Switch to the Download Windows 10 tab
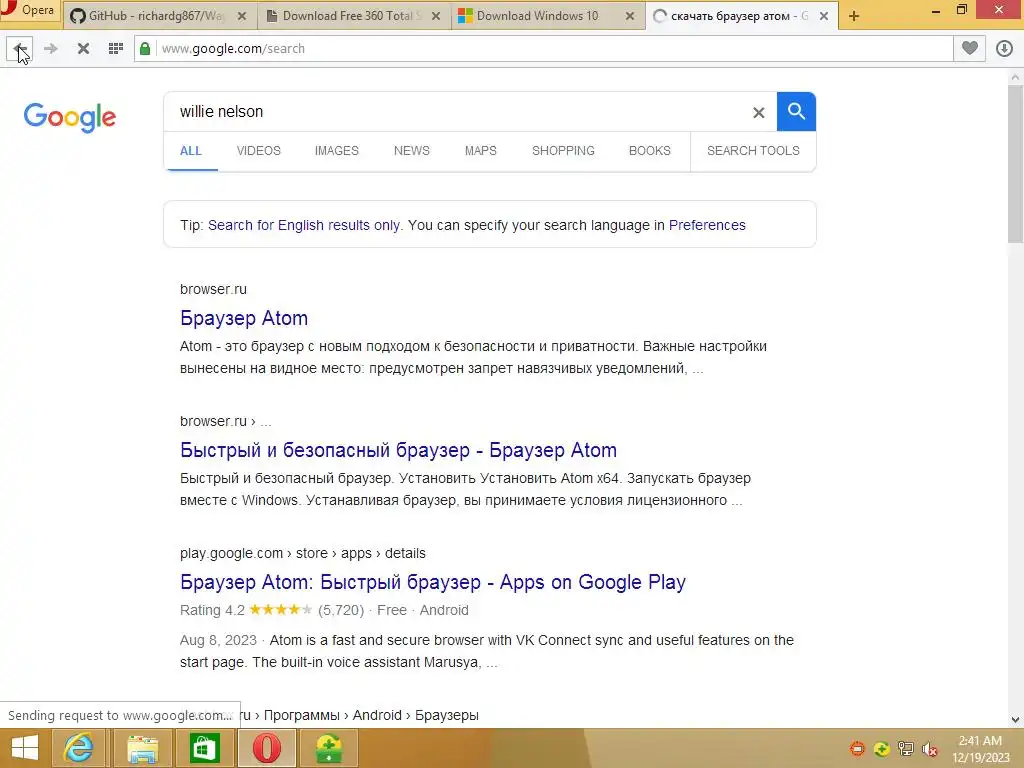The image size is (1024, 768). tap(537, 16)
